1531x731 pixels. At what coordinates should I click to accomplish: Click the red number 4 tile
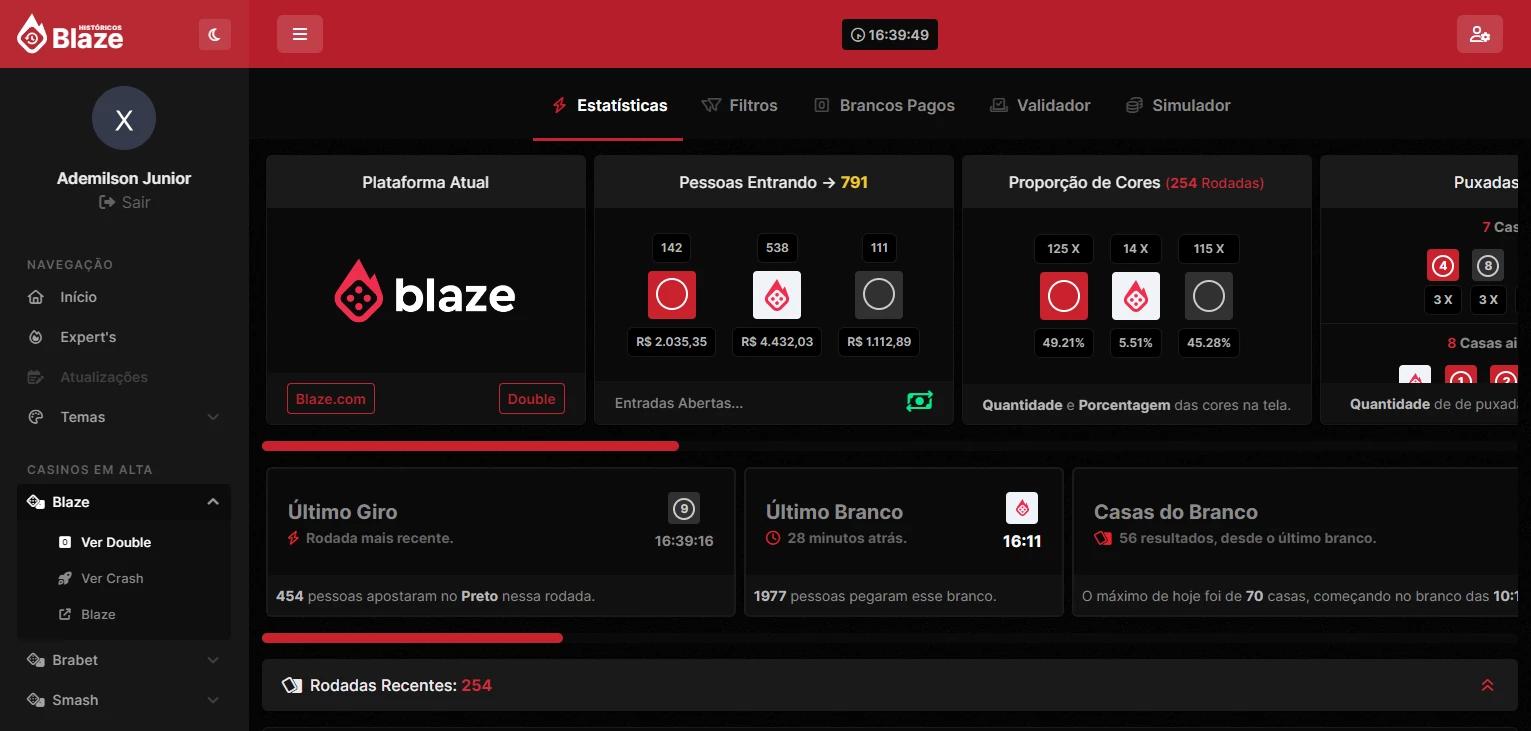pyautogui.click(x=1443, y=266)
